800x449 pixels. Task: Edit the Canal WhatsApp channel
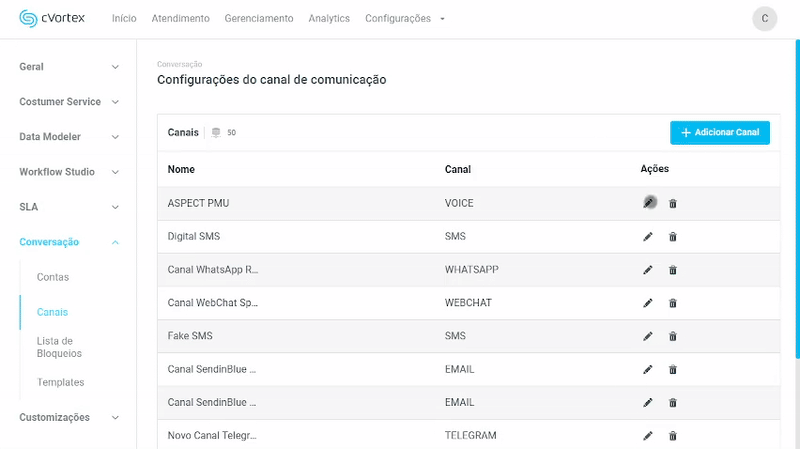[x=648, y=270]
